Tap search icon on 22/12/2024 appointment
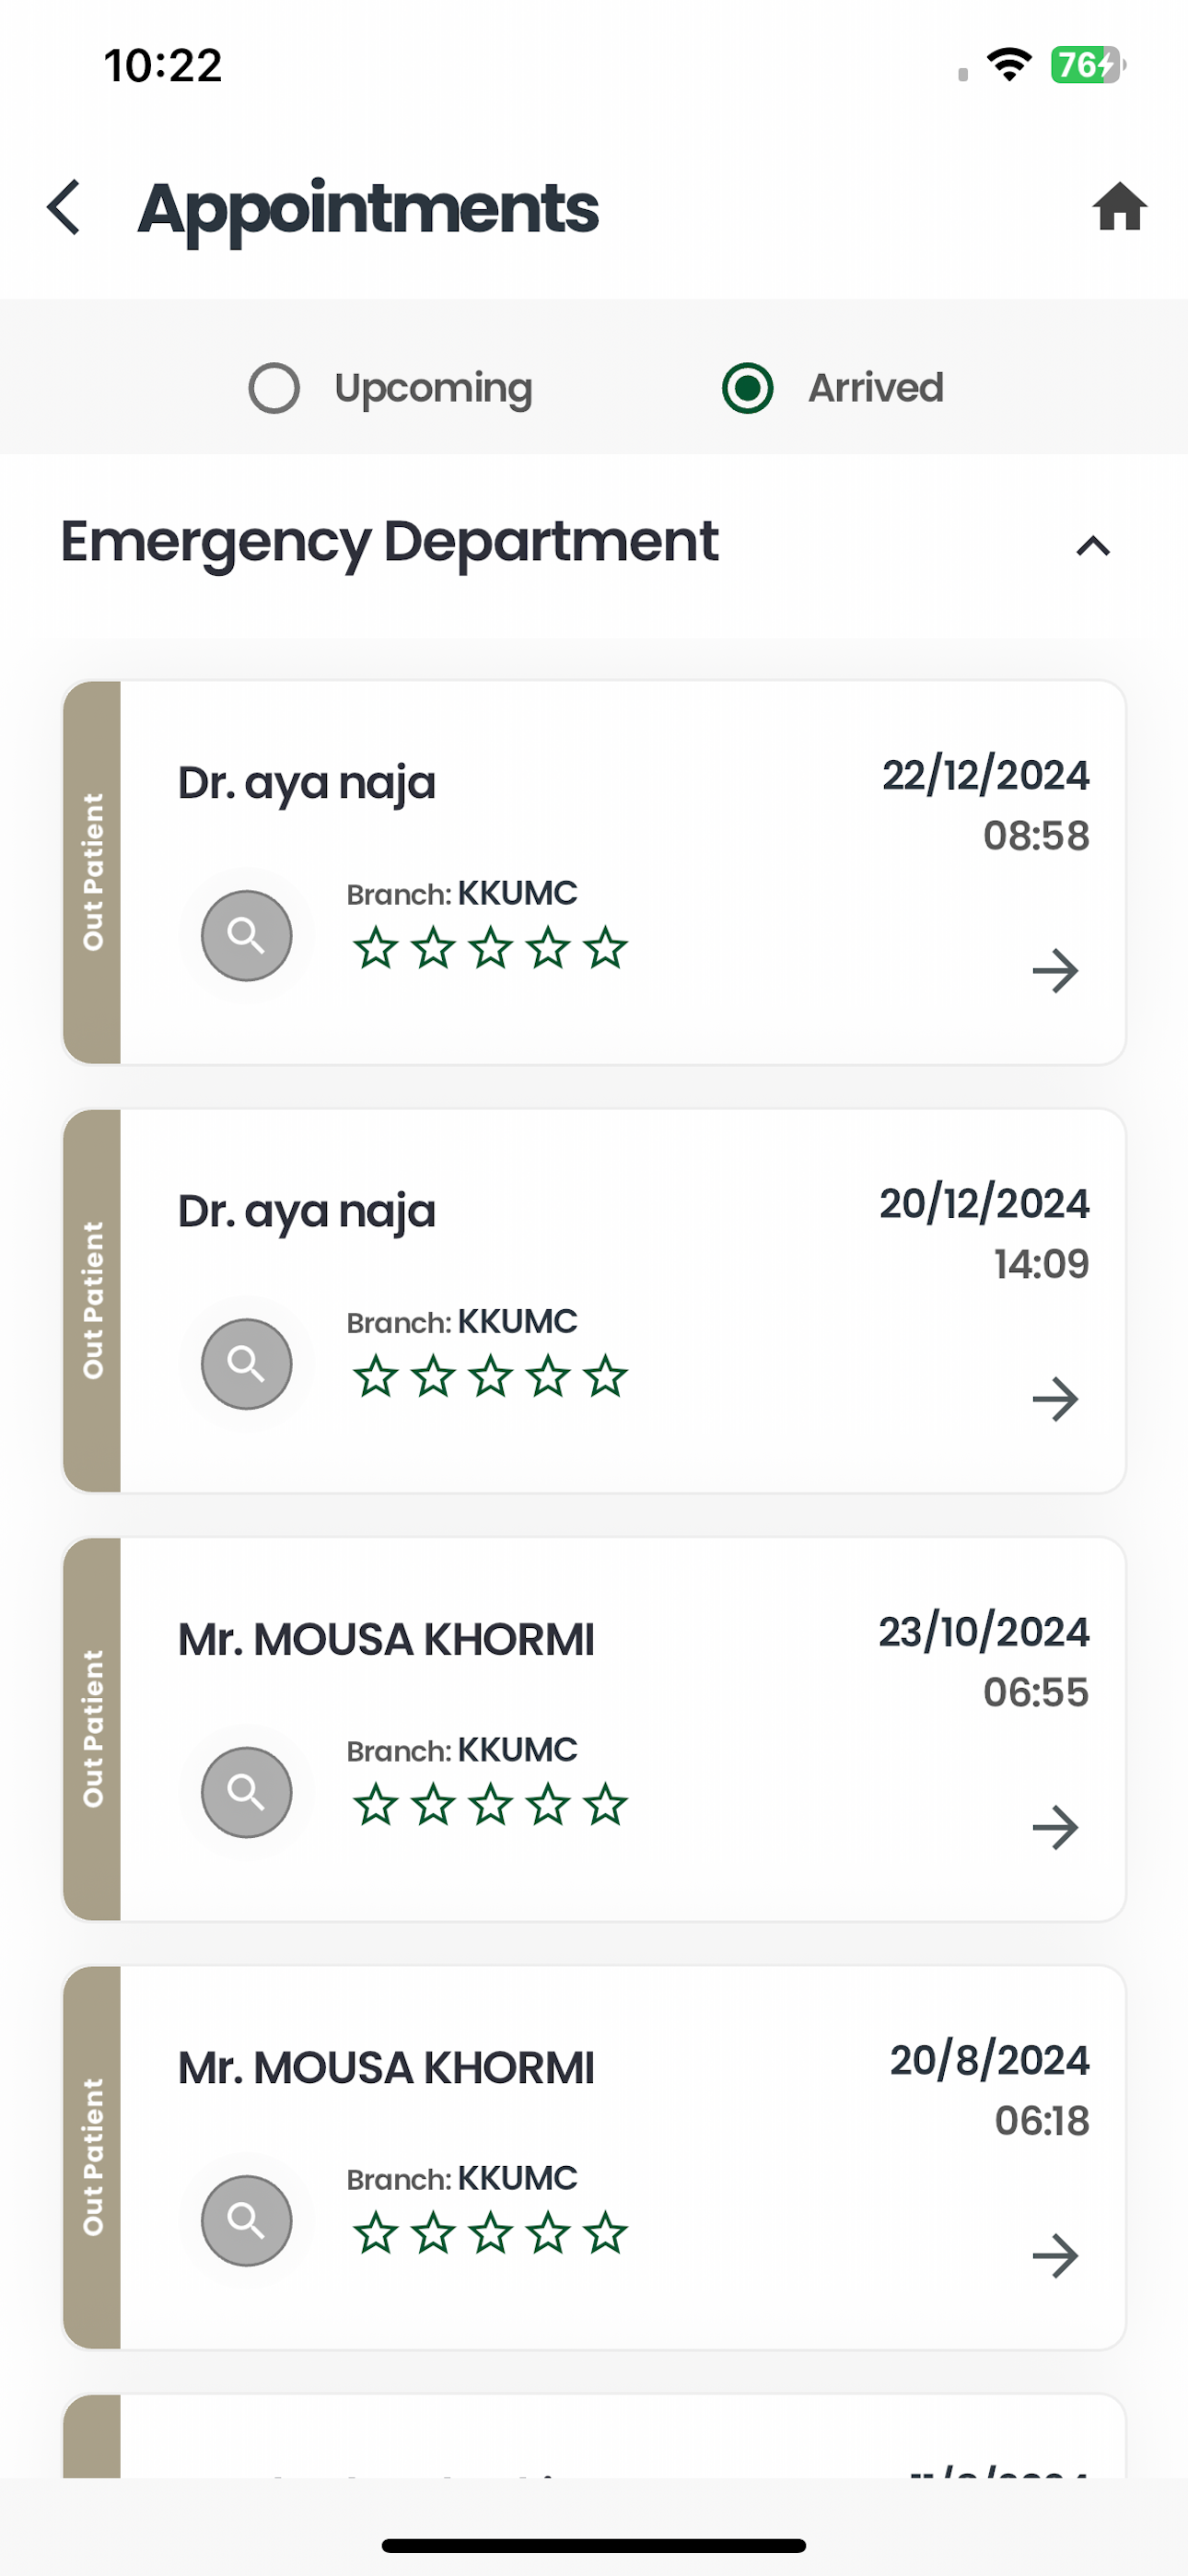This screenshot has height=2576, width=1188. tap(247, 936)
